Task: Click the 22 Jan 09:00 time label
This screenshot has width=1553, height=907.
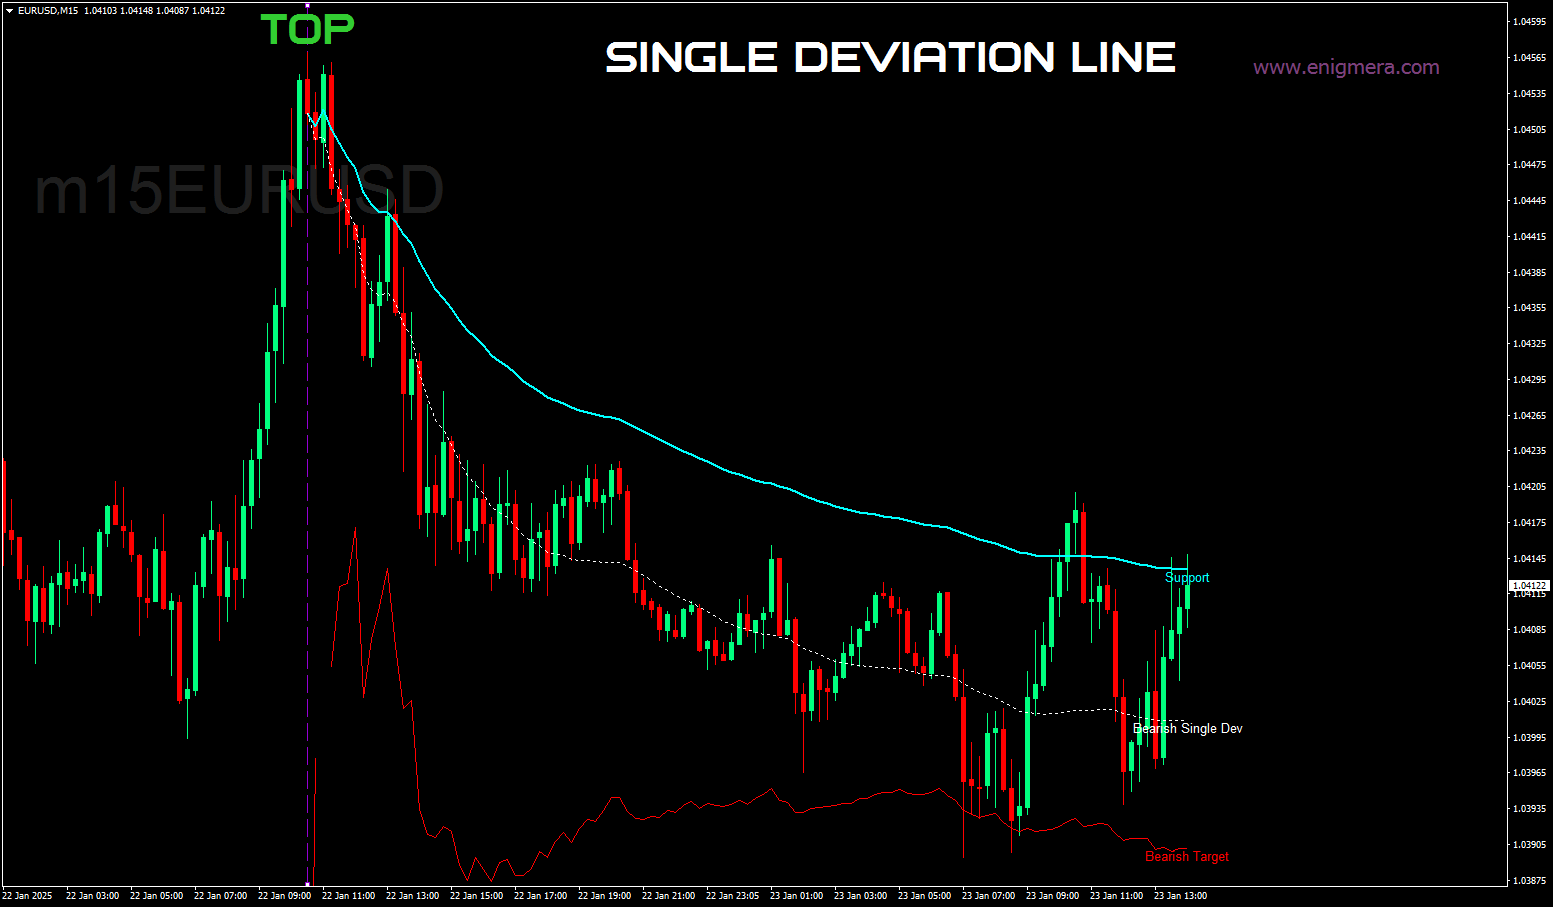Action: pyautogui.click(x=284, y=896)
